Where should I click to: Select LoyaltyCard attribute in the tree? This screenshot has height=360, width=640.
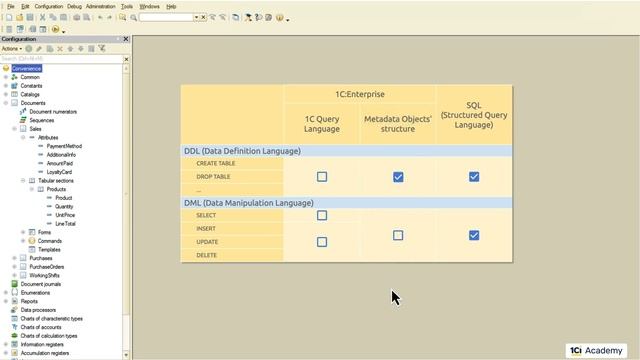[59, 172]
